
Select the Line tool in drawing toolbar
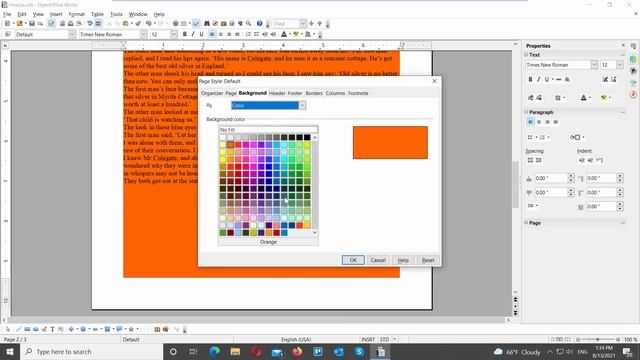click(x=18, y=329)
